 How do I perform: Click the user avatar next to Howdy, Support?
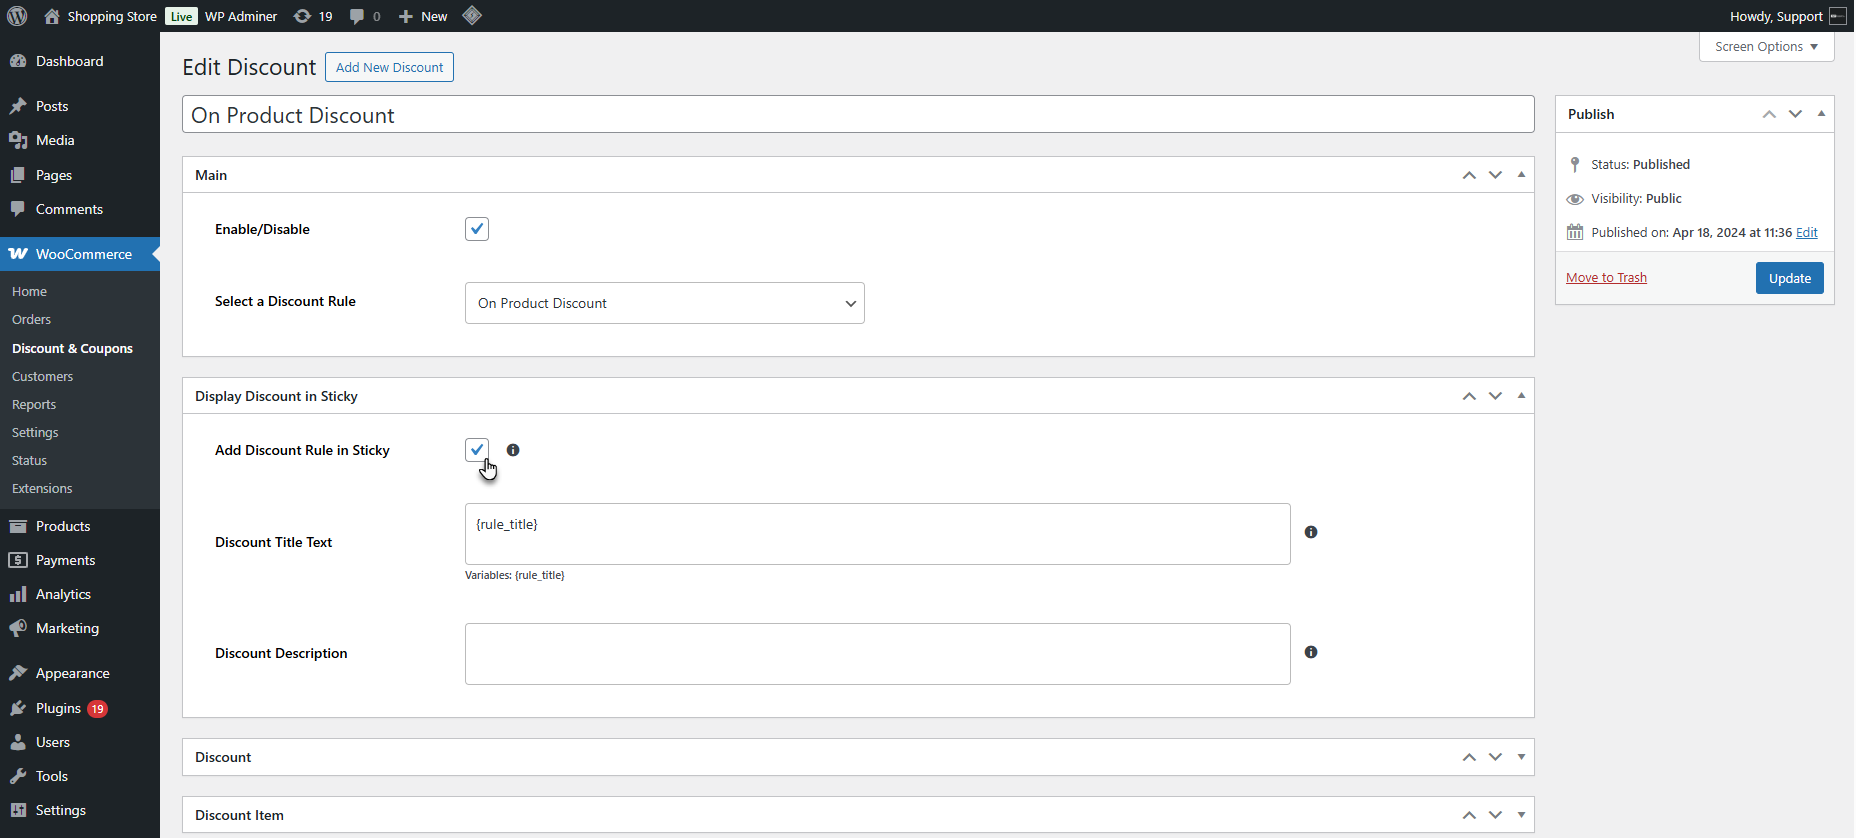pos(1838,16)
